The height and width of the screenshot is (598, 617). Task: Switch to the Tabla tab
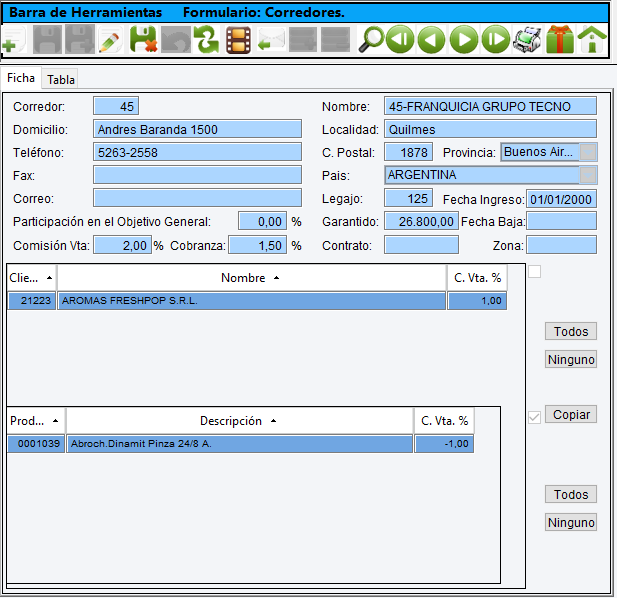click(x=61, y=79)
